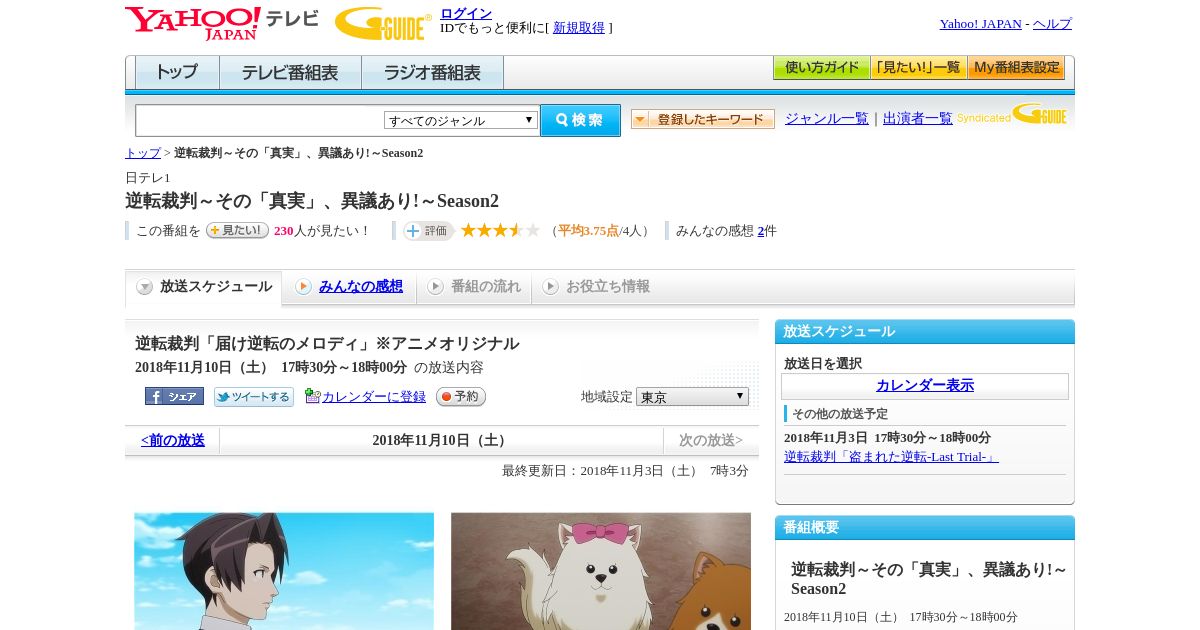Click the magnifier 検索 search button
Image resolution: width=1200 pixels, height=630 pixels.
click(x=580, y=120)
